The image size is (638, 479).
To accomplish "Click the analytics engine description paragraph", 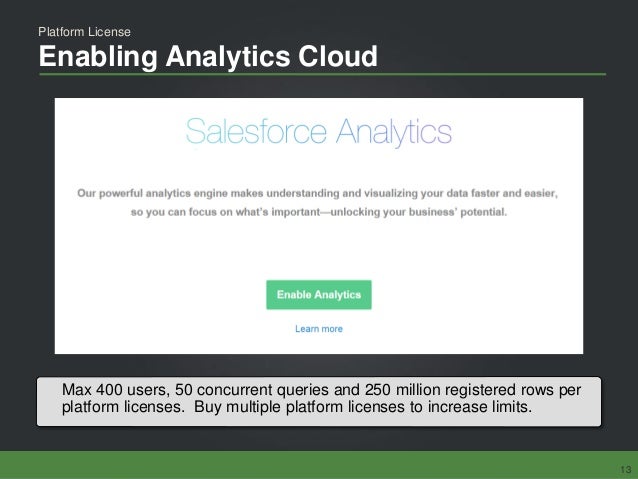I will coord(318,202).
